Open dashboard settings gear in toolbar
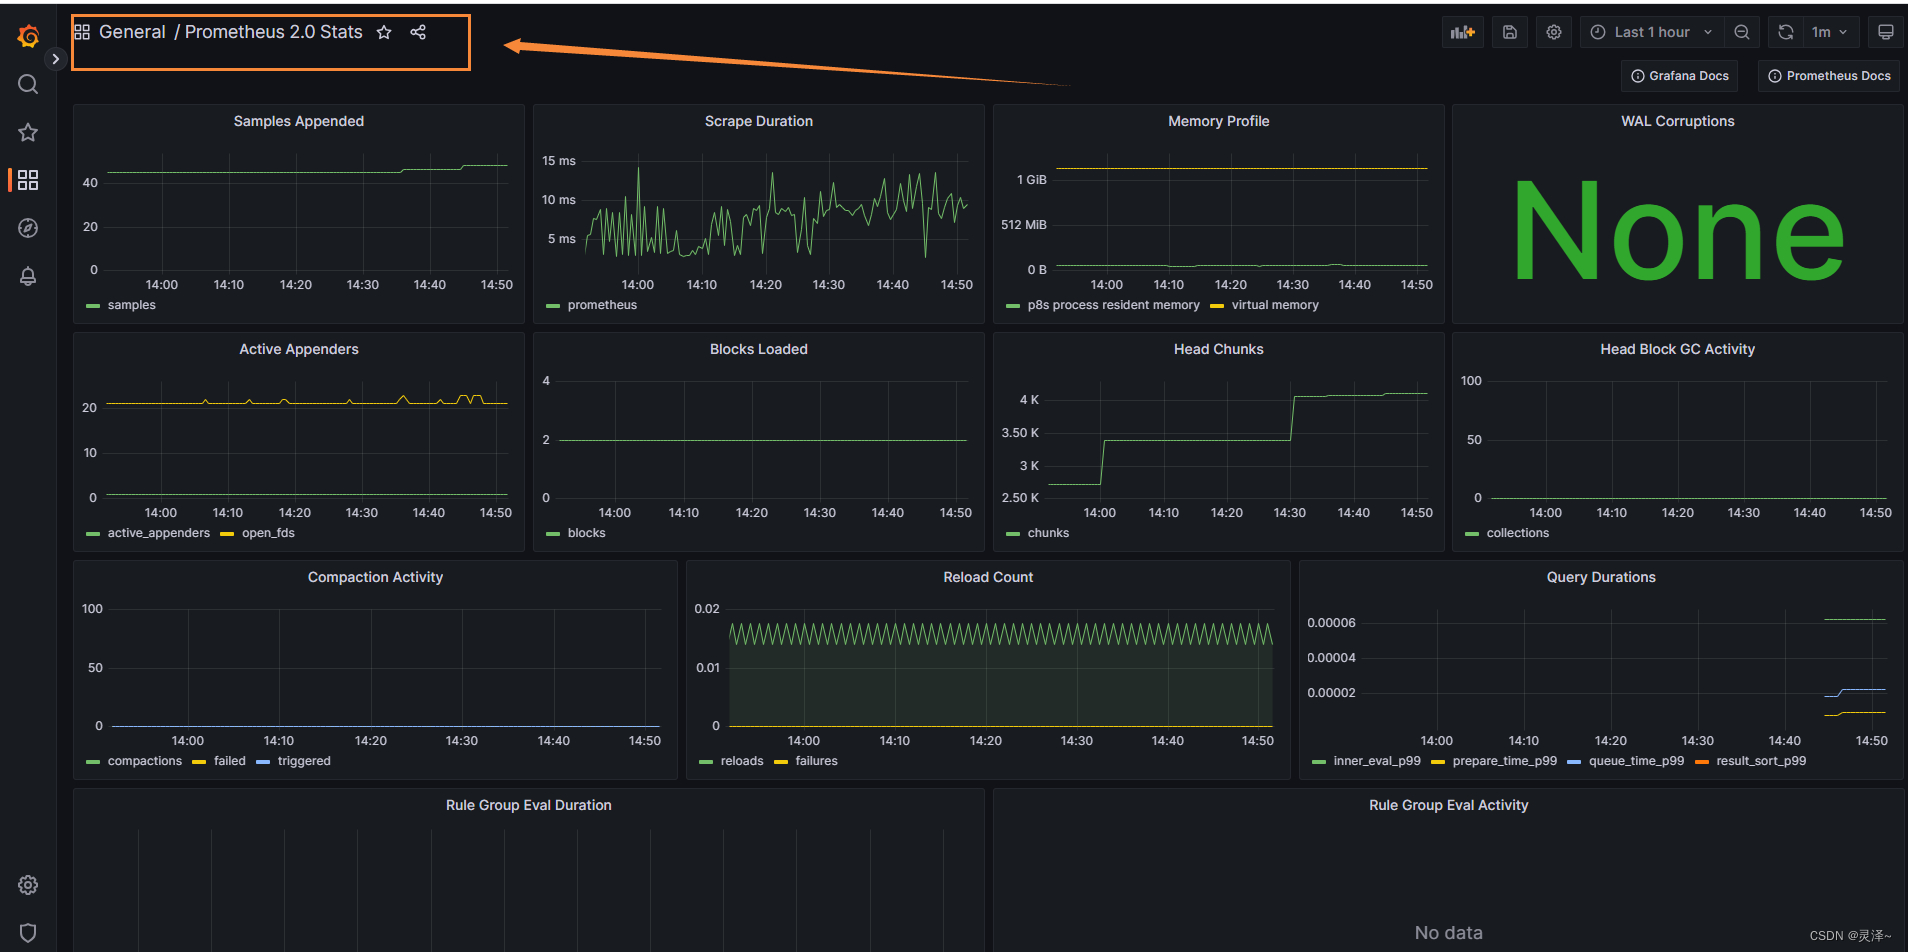The image size is (1908, 952). coord(1554,32)
